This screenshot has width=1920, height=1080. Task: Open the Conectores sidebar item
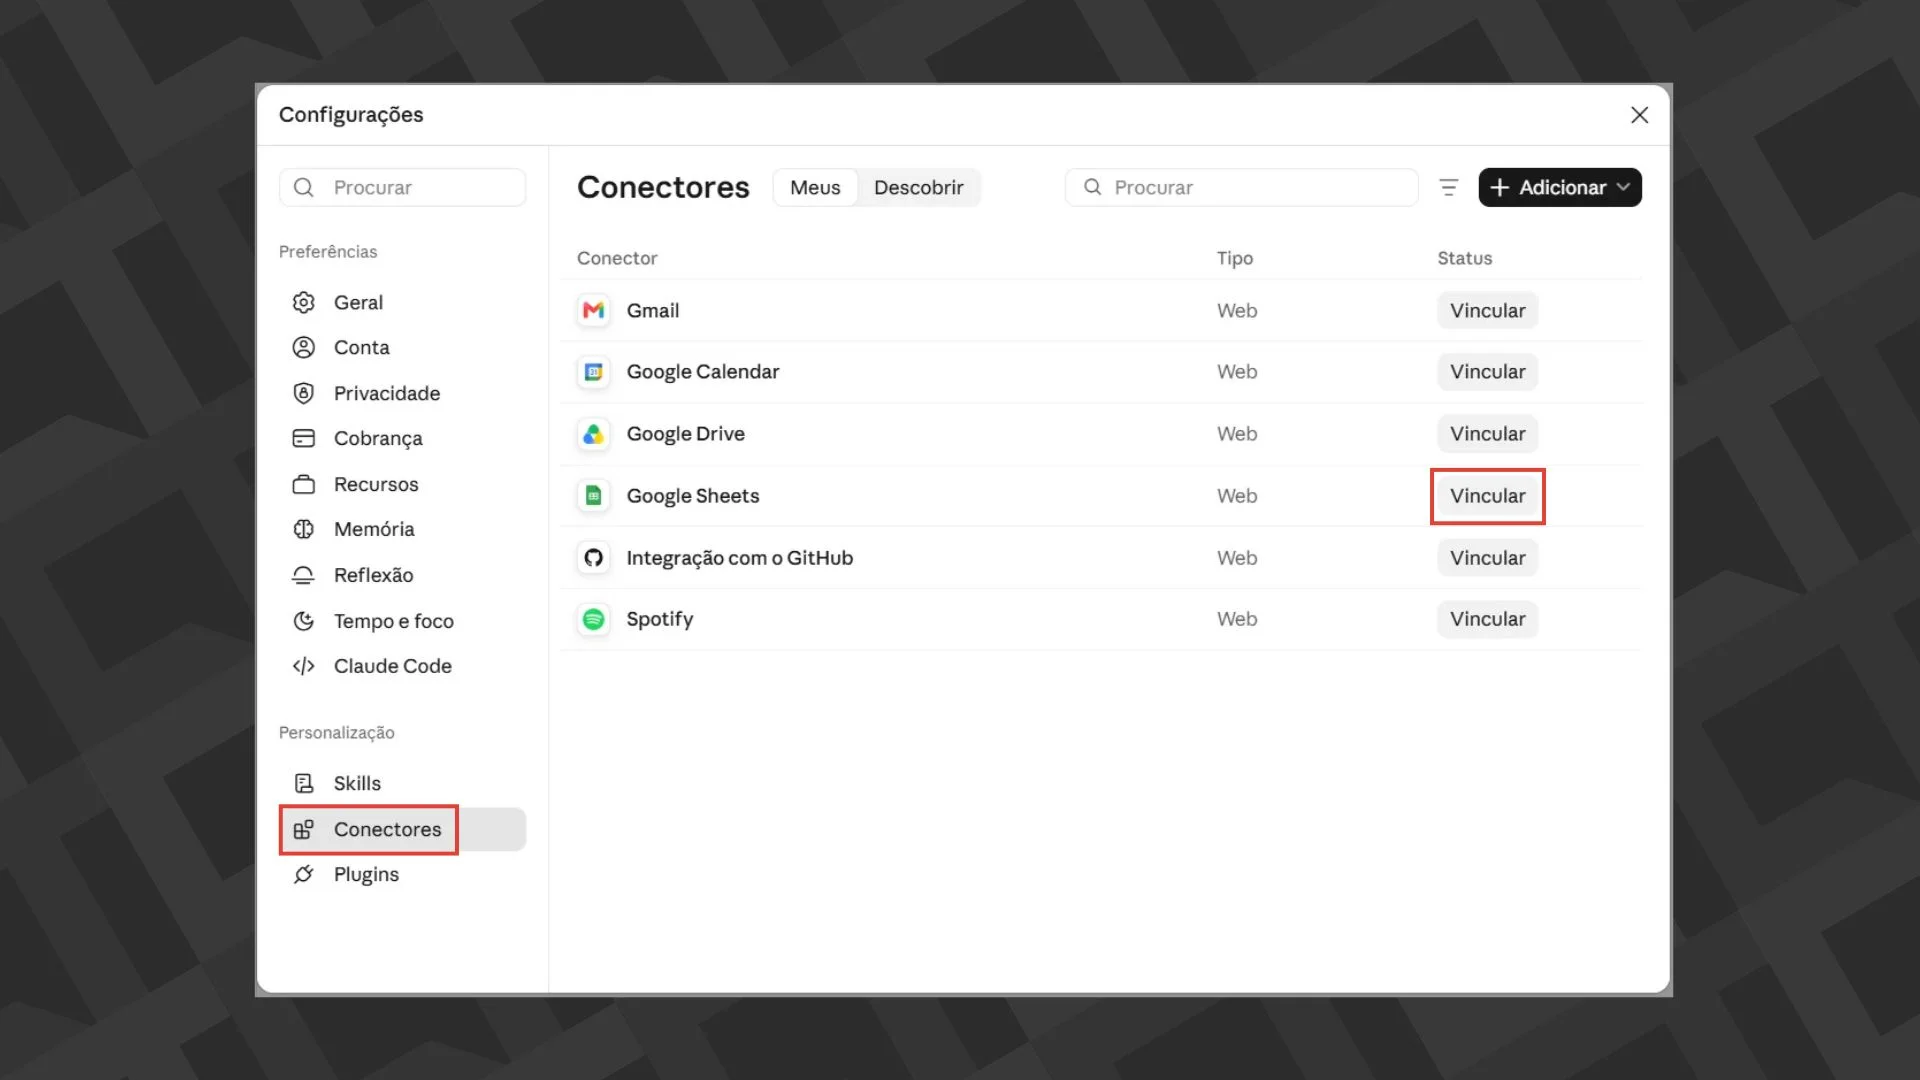[x=402, y=829]
